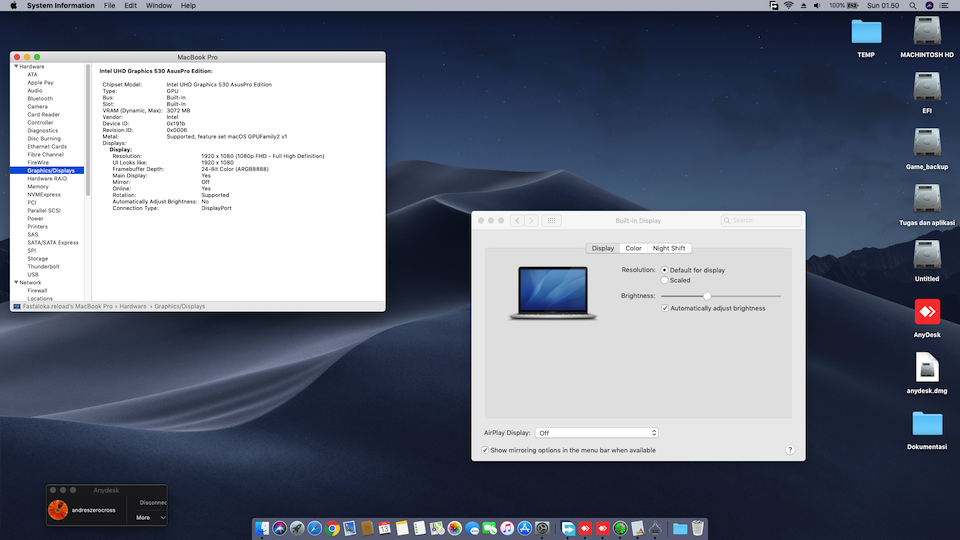The height and width of the screenshot is (540, 960).
Task: Toggle Automatically adjust brightness checkbox
Action: (665, 308)
